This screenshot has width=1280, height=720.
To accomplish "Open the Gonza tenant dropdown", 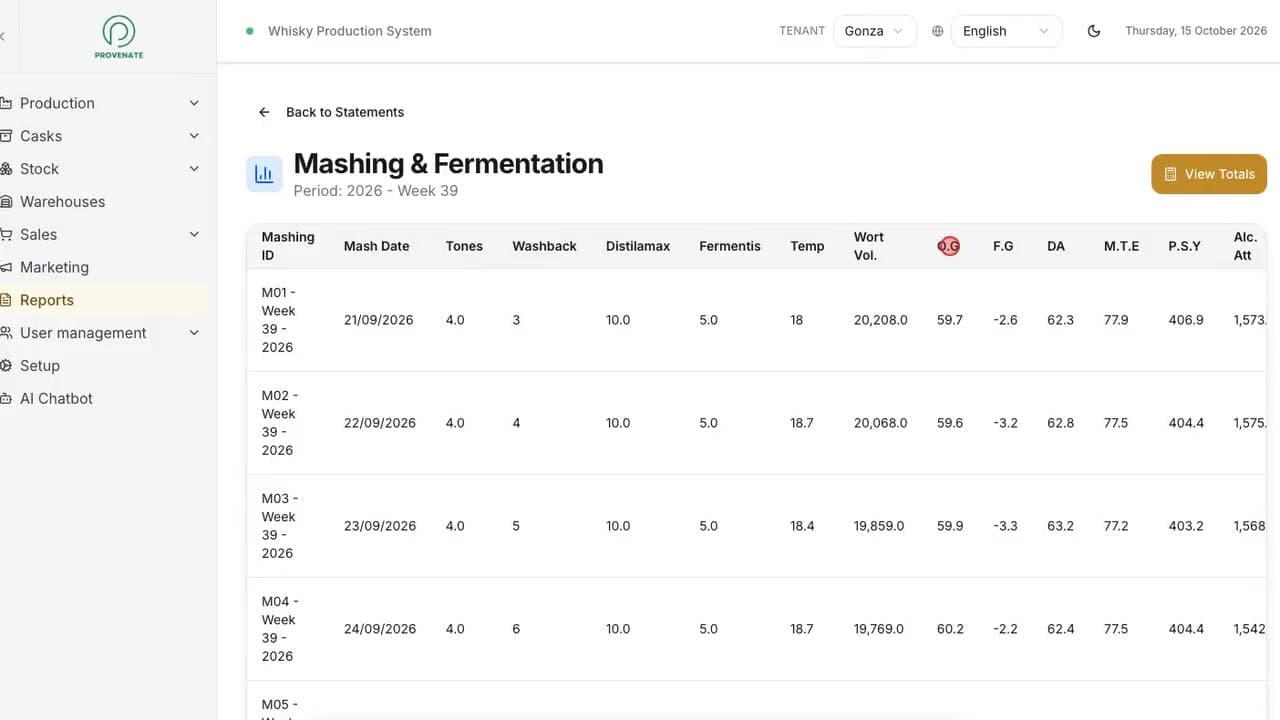I will pyautogui.click(x=874, y=31).
